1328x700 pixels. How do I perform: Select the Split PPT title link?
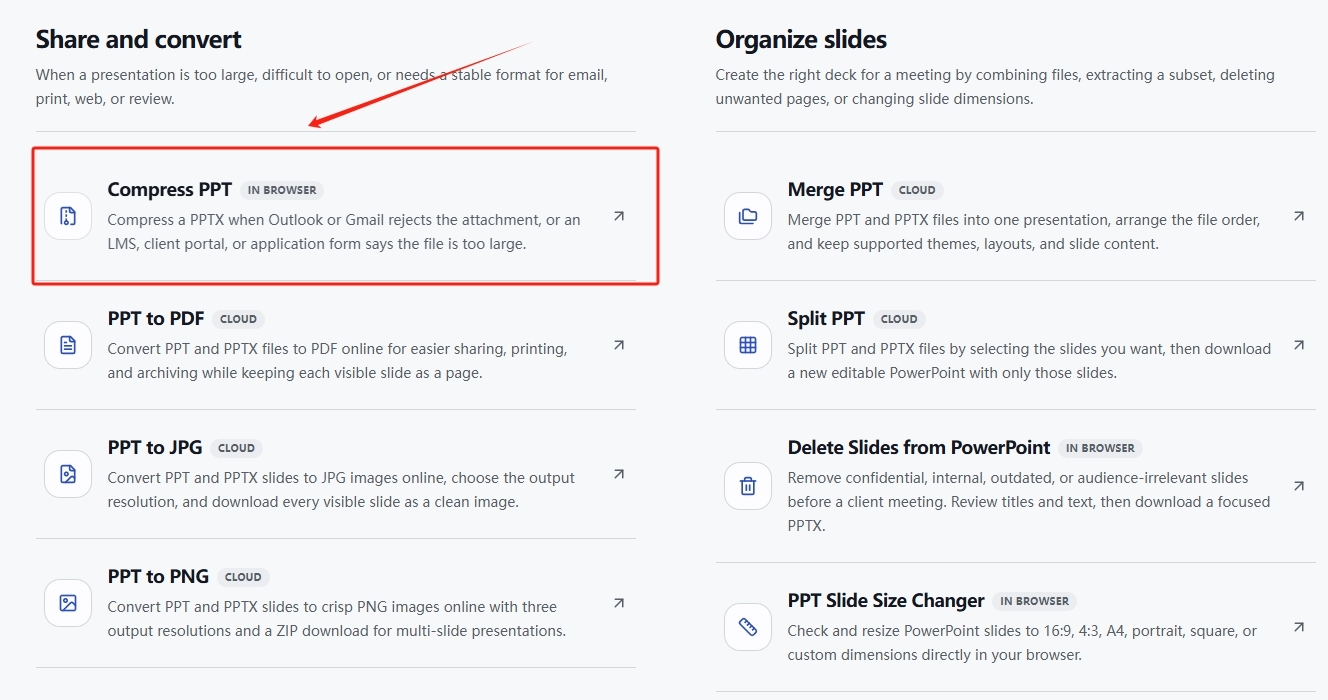coord(826,319)
